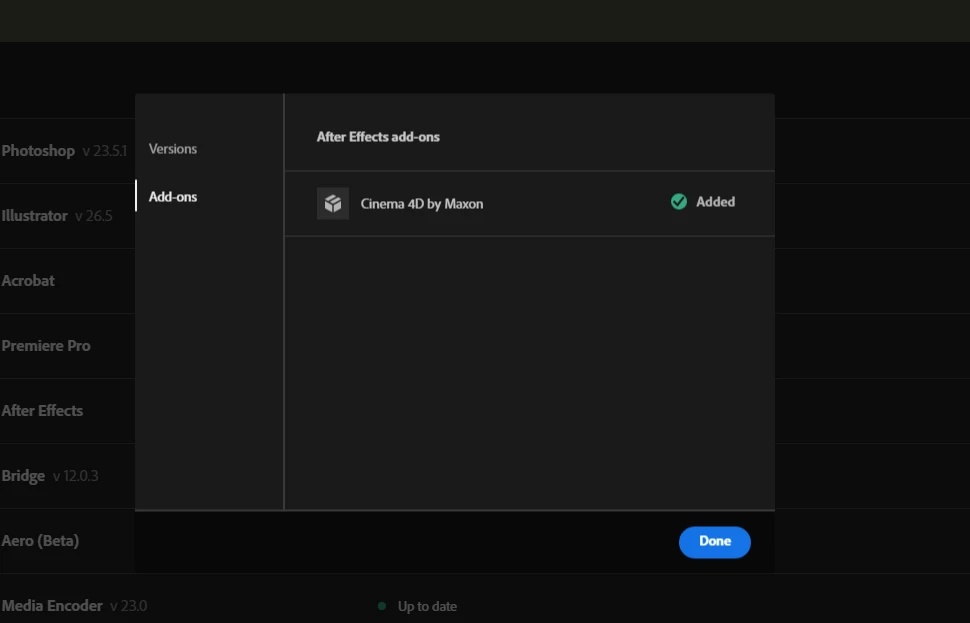The height and width of the screenshot is (623, 970).
Task: Select Aero (Beta) in the background list
Action: pyautogui.click(x=40, y=541)
